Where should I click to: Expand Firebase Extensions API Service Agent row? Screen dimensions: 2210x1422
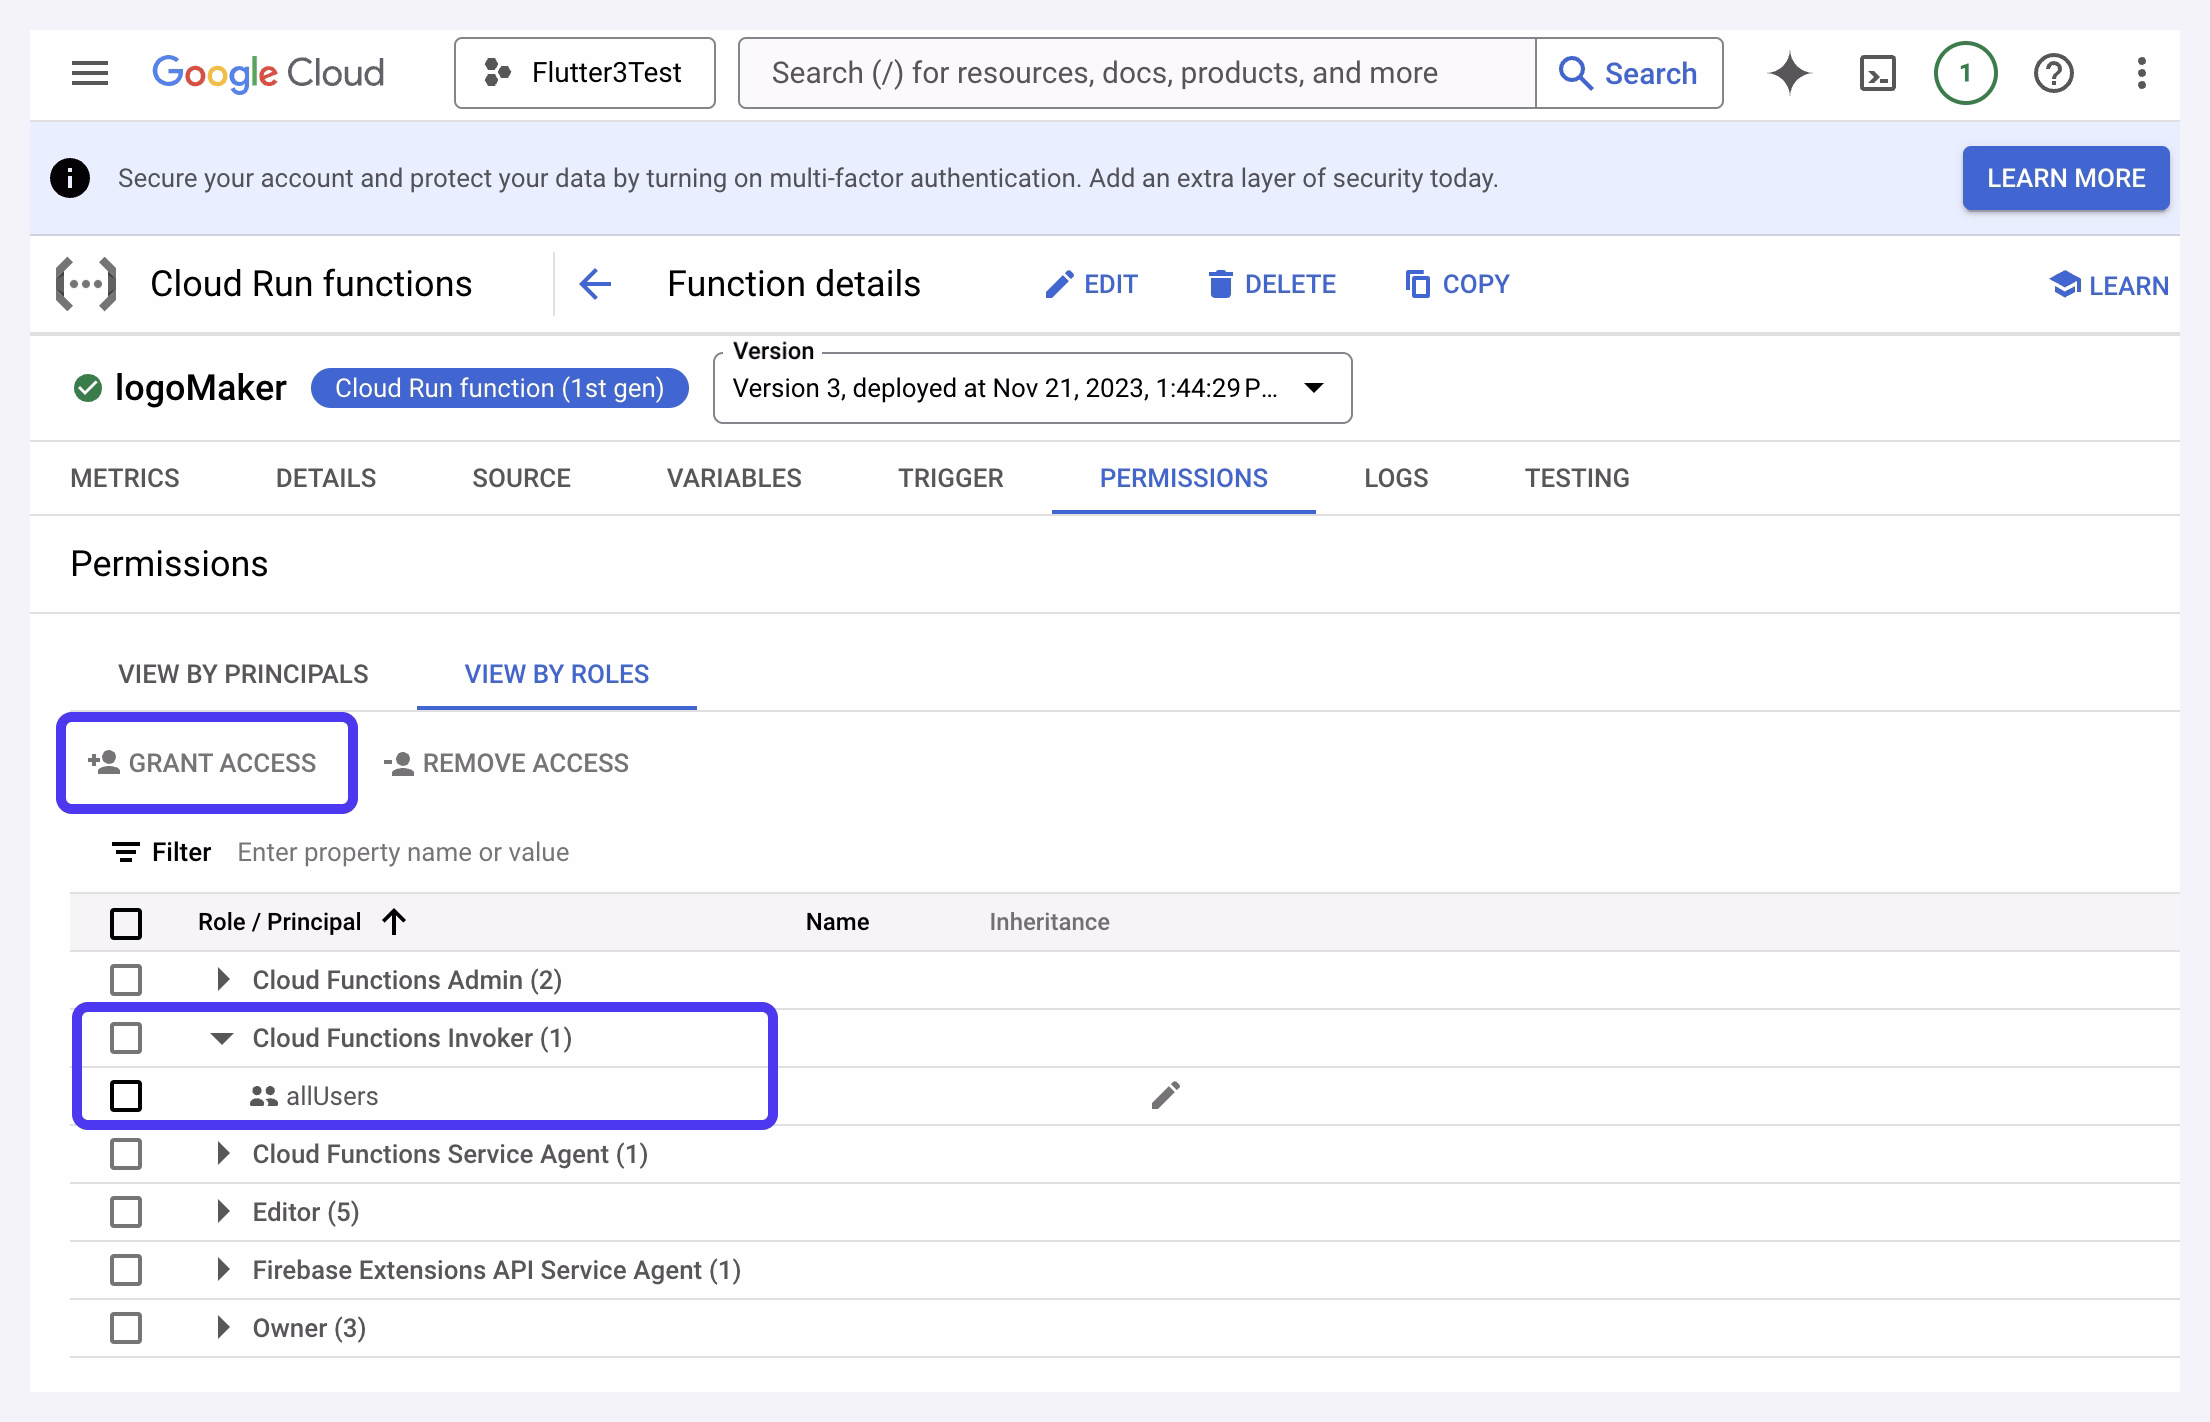[x=223, y=1270]
